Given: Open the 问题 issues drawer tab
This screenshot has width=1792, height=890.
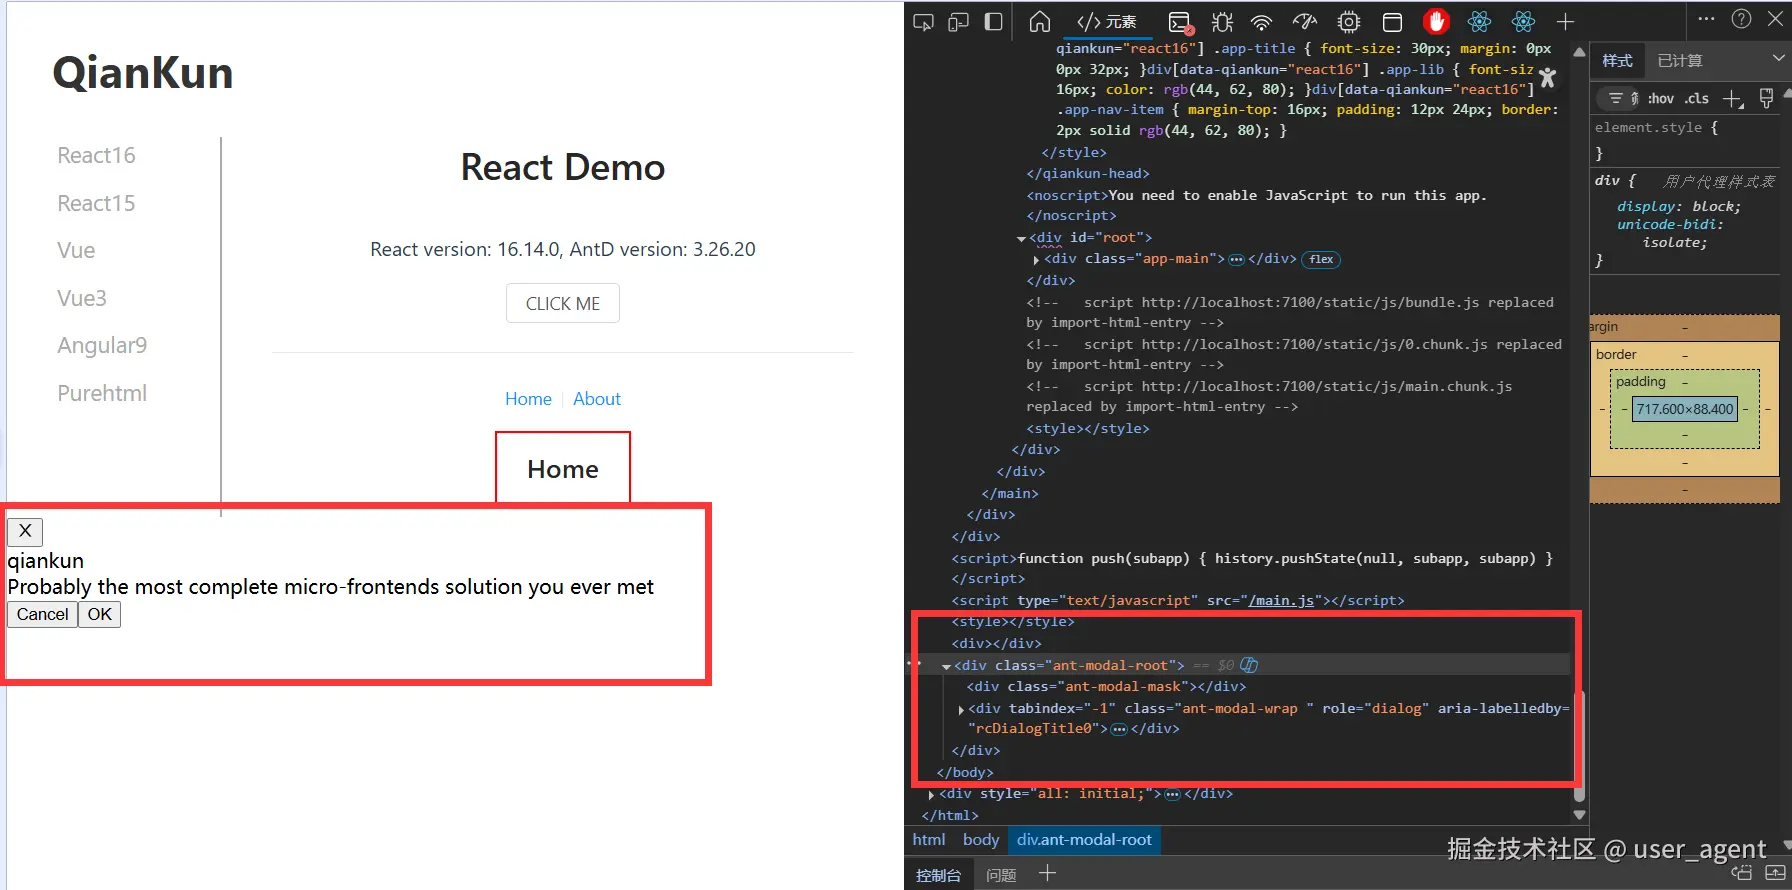Looking at the screenshot, I should 1001,875.
